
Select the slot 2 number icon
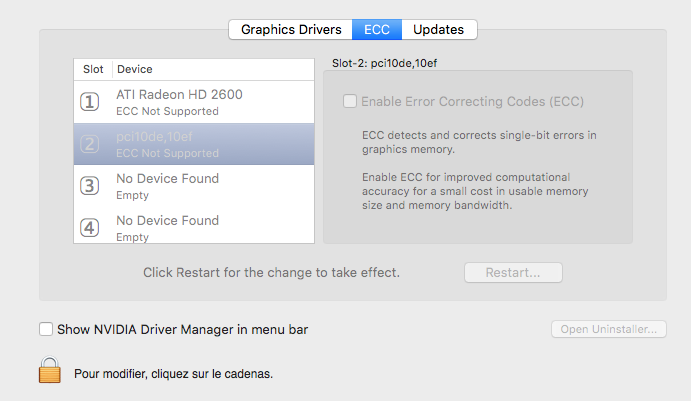click(x=89, y=144)
